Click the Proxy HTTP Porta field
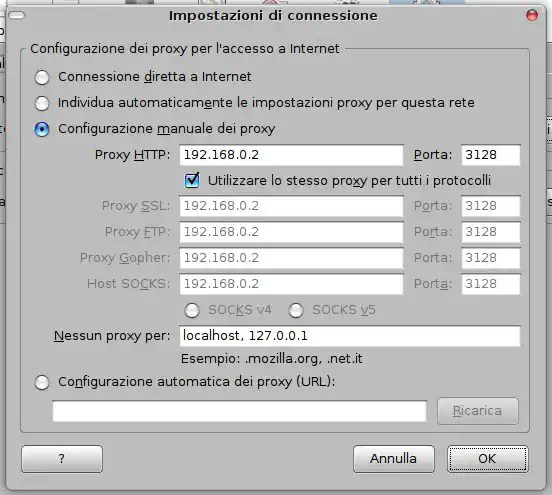 tap(491, 155)
